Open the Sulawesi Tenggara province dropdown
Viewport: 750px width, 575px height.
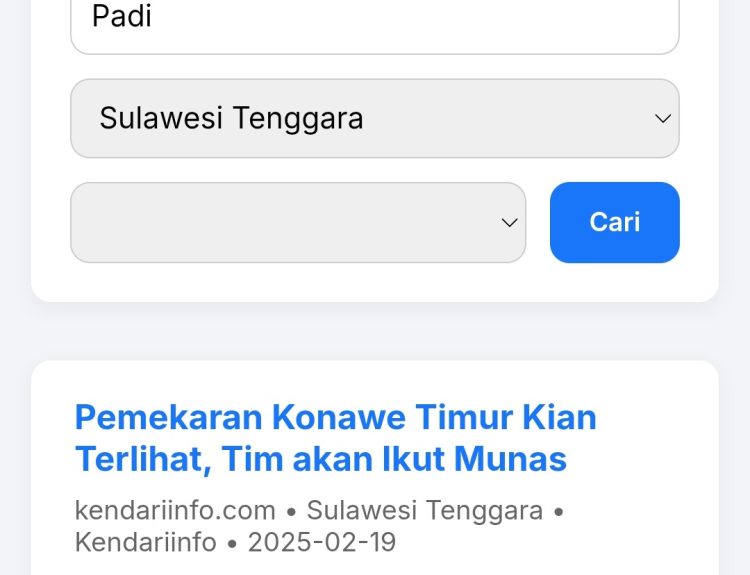click(x=374, y=118)
